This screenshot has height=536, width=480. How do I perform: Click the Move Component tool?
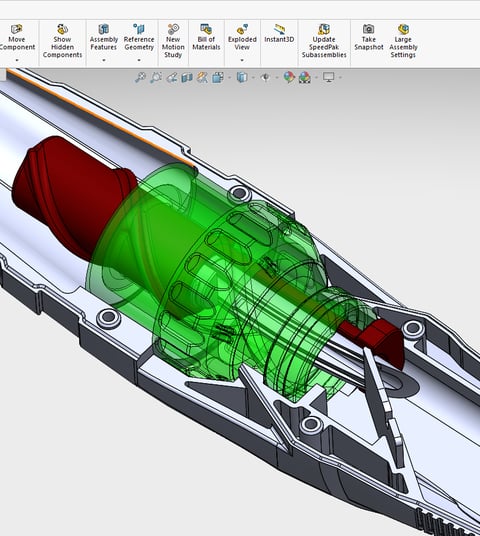pos(17,38)
